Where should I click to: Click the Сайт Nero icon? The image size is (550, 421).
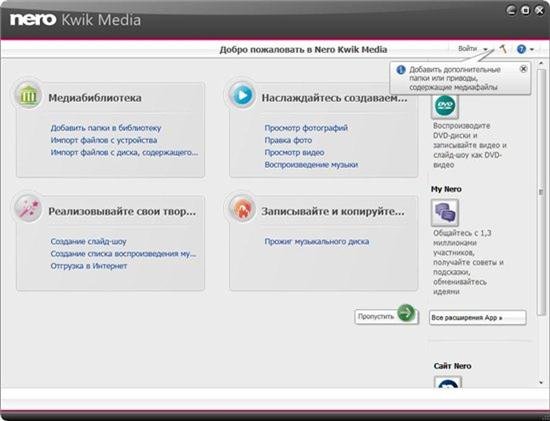[x=448, y=382]
